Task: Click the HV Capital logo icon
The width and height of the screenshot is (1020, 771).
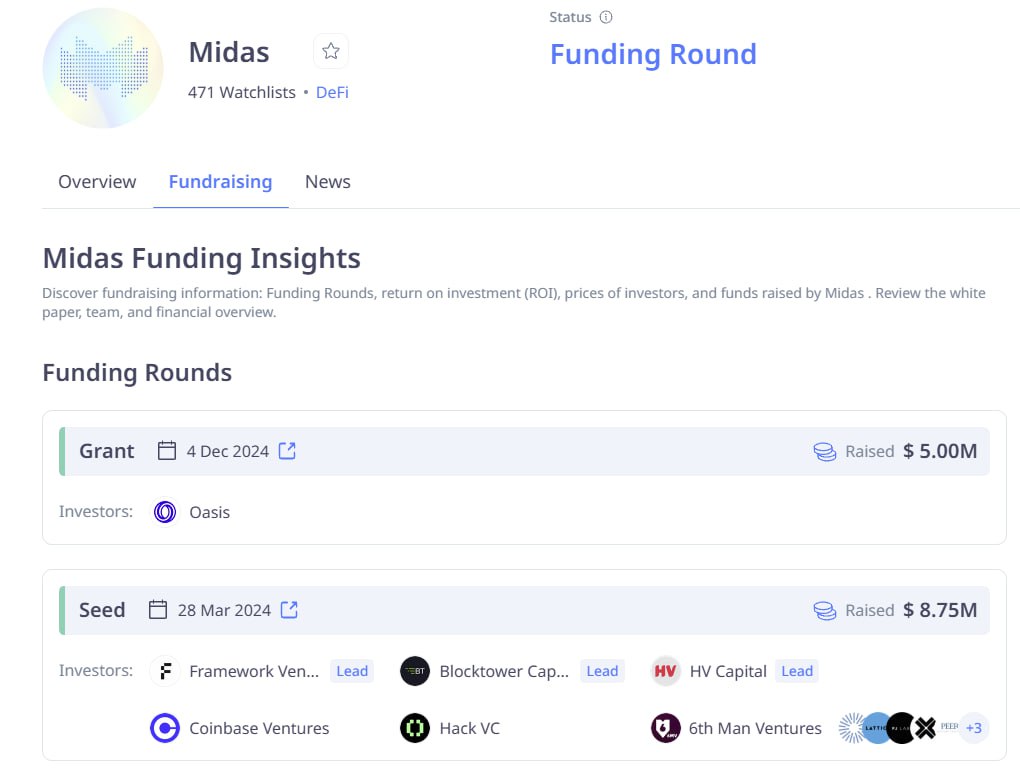Action: 665,671
